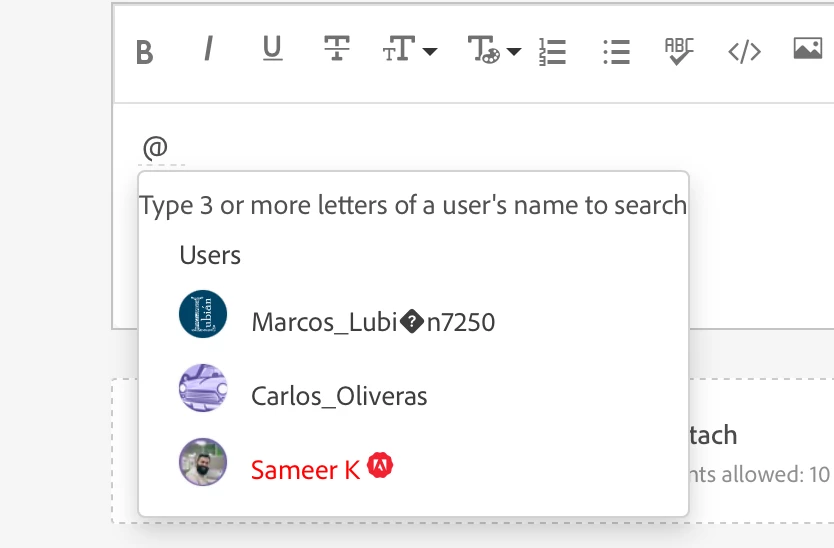
Task: Select Sameer K's profile photo
Action: click(203, 462)
